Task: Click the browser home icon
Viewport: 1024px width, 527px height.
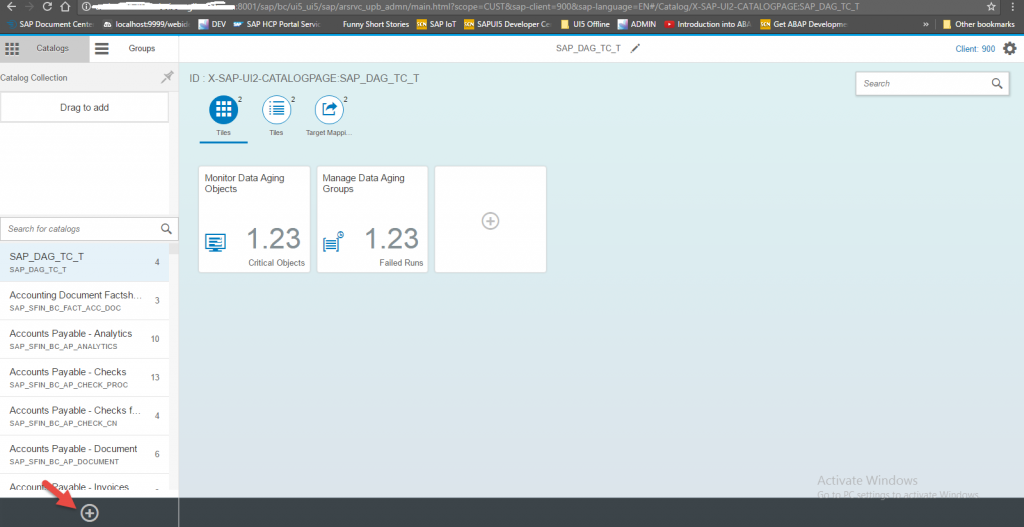Action: tap(65, 7)
